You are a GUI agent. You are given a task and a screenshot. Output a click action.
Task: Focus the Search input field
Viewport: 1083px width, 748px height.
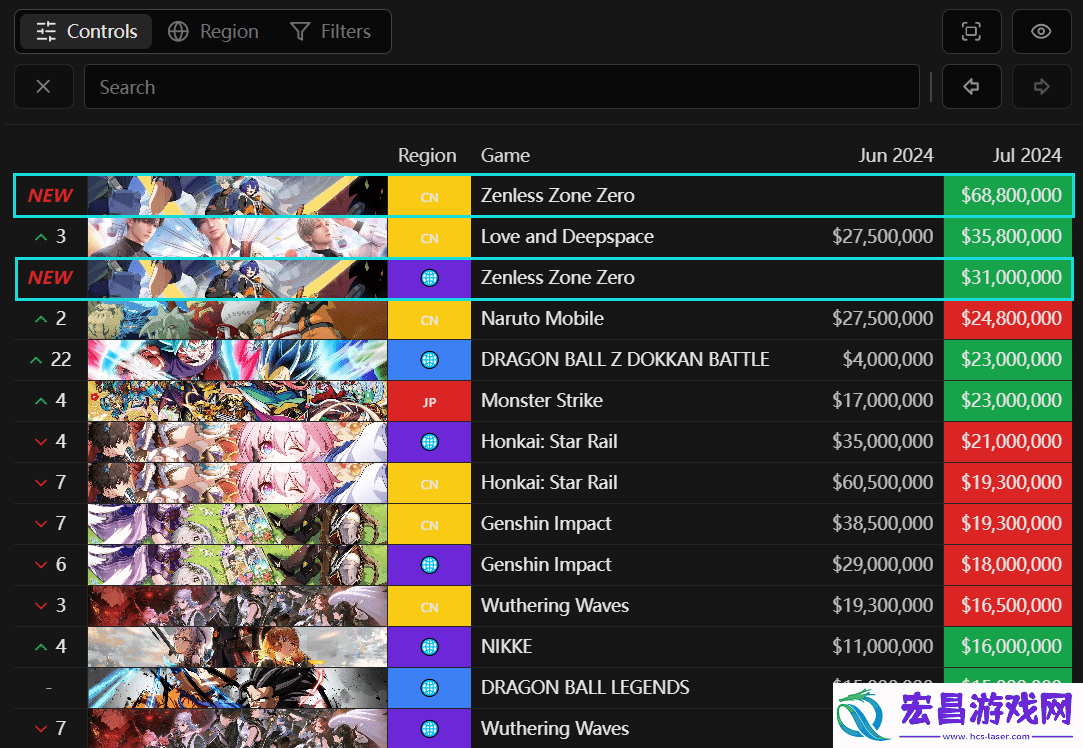(501, 86)
